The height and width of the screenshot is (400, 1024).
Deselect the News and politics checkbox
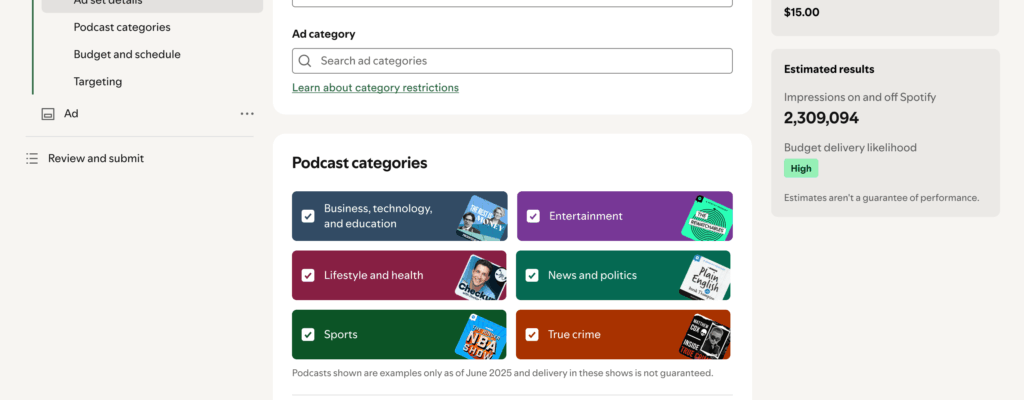(x=533, y=276)
